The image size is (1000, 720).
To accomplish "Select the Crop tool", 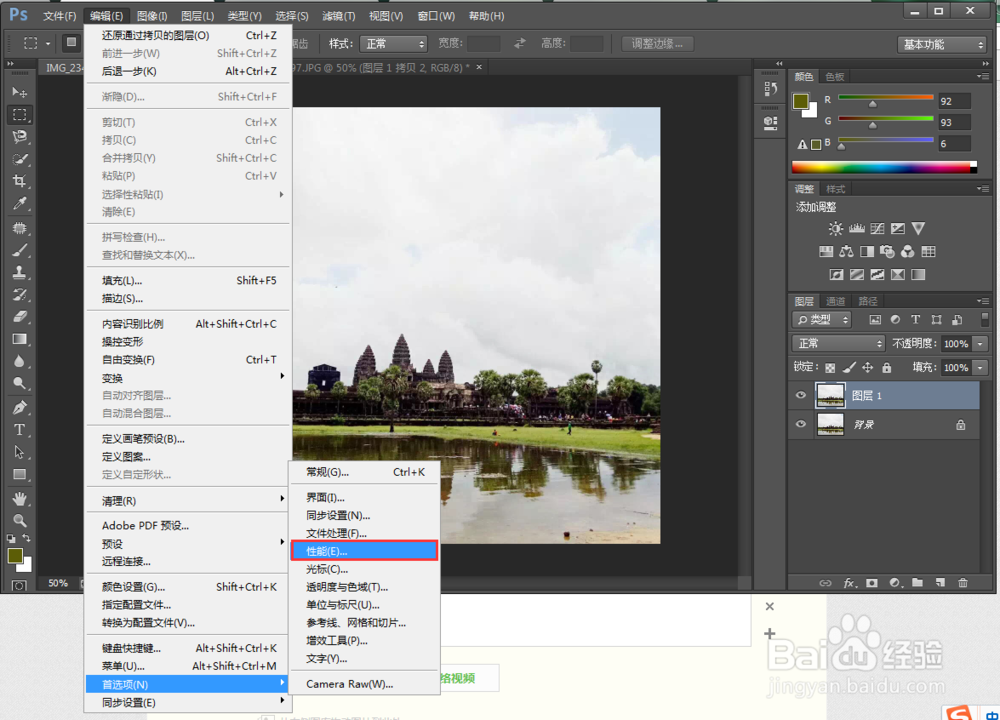I will pos(20,181).
